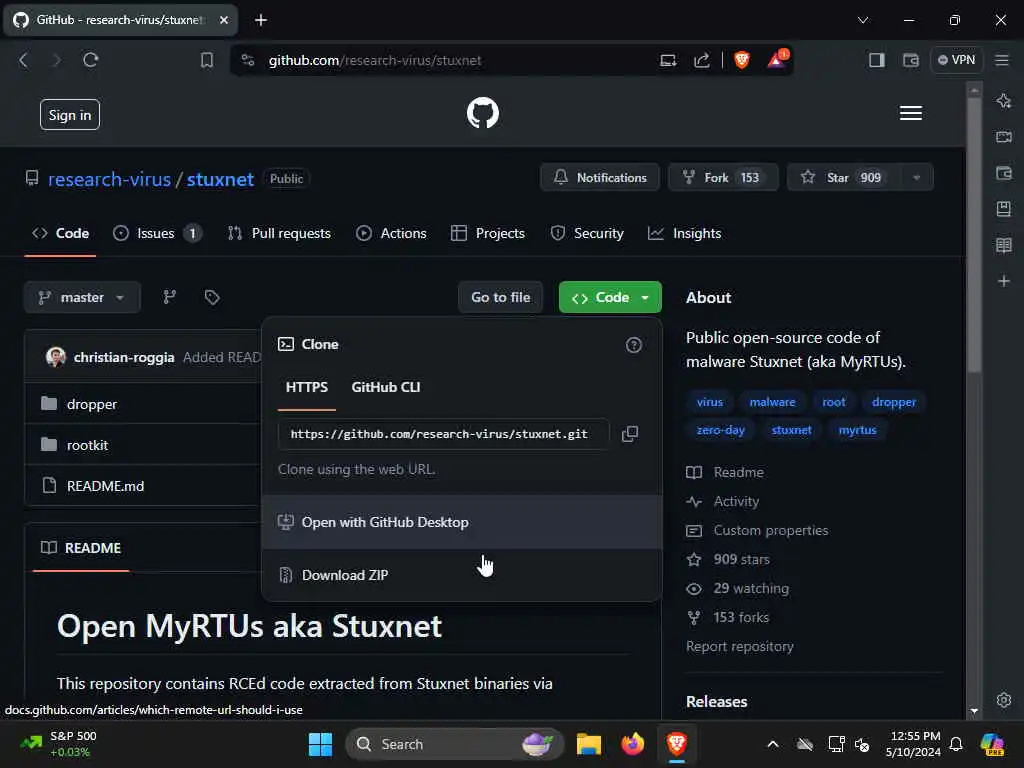This screenshot has width=1024, height=768.
Task: Open the README.md file
Action: click(105, 486)
